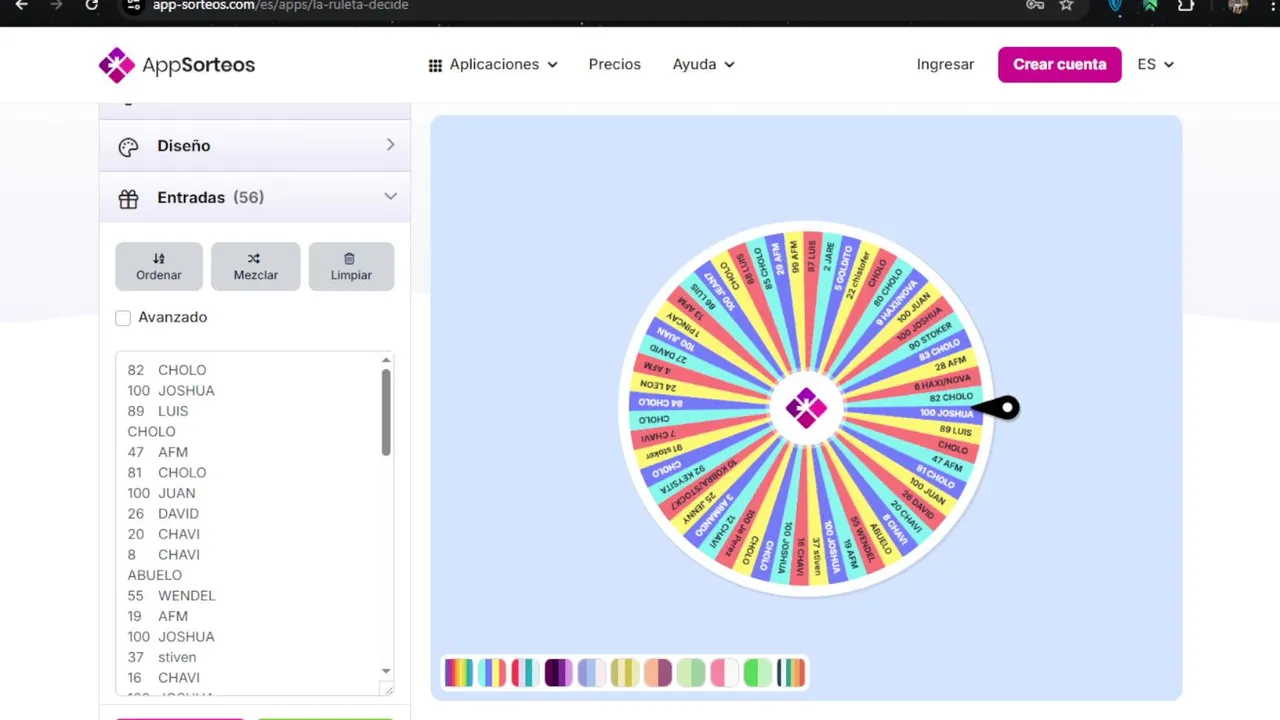This screenshot has height=720, width=1280.
Task: Go back with the browser back arrow
Action: coord(21,5)
